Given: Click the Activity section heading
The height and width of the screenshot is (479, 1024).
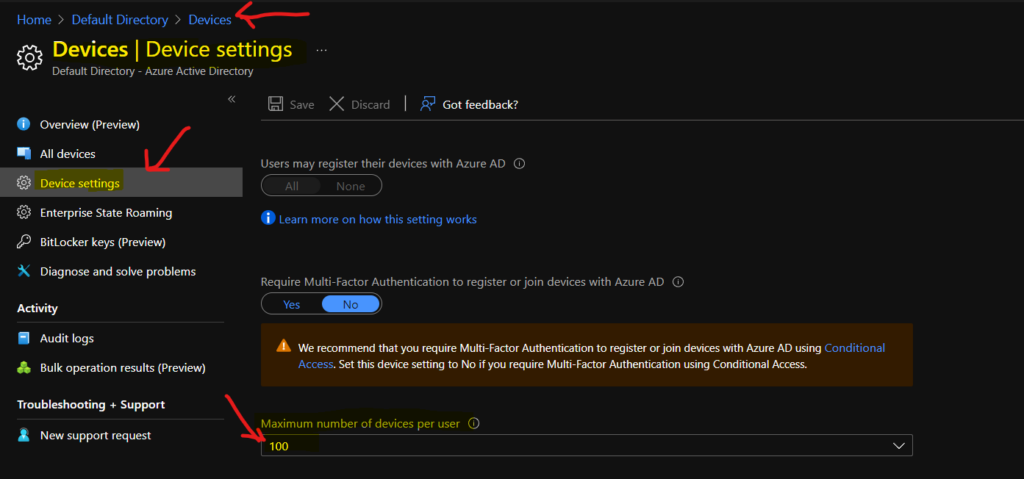Looking at the screenshot, I should (37, 308).
